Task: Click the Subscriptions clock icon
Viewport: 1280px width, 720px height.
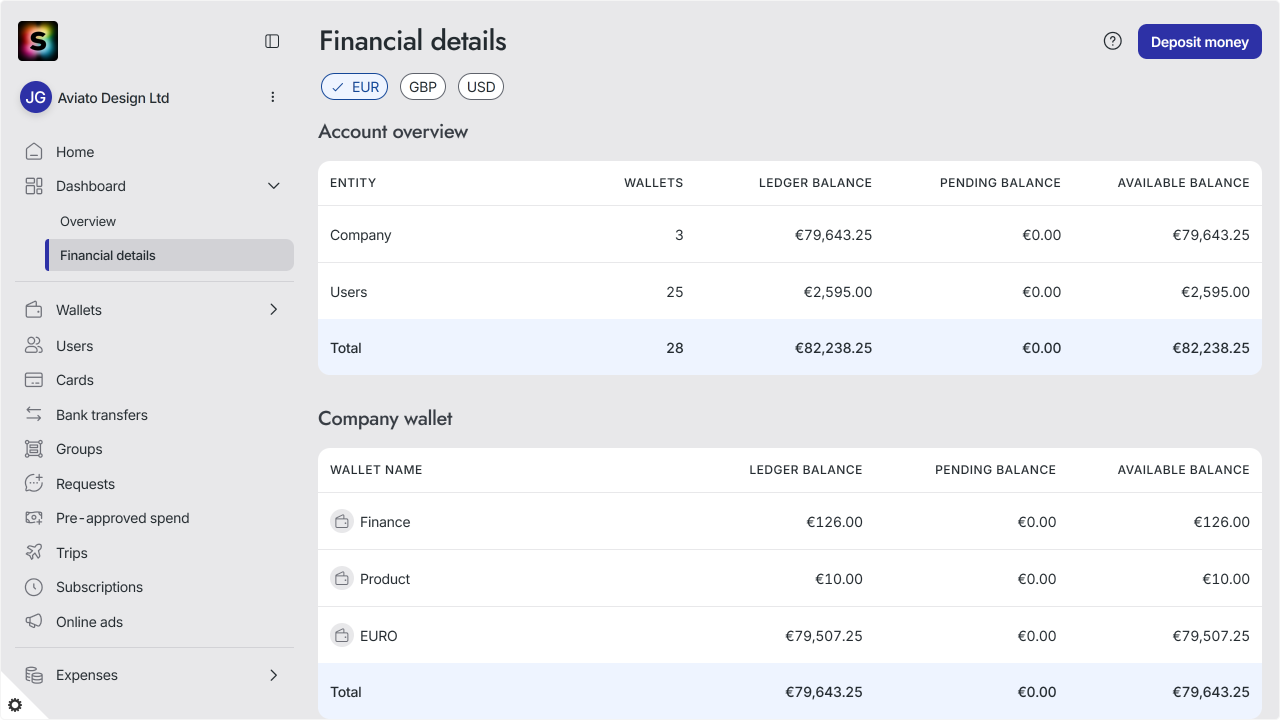Action: (x=34, y=587)
